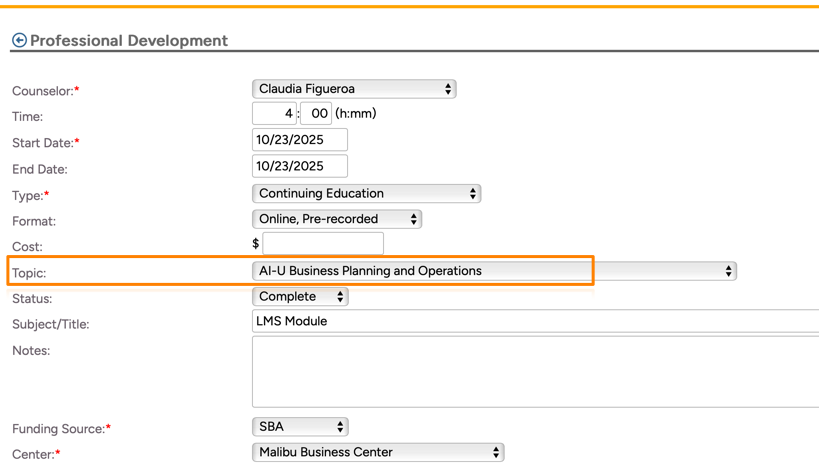Expand the Type dropdown showing Continuing Education
The image size is (819, 475).
[366, 193]
